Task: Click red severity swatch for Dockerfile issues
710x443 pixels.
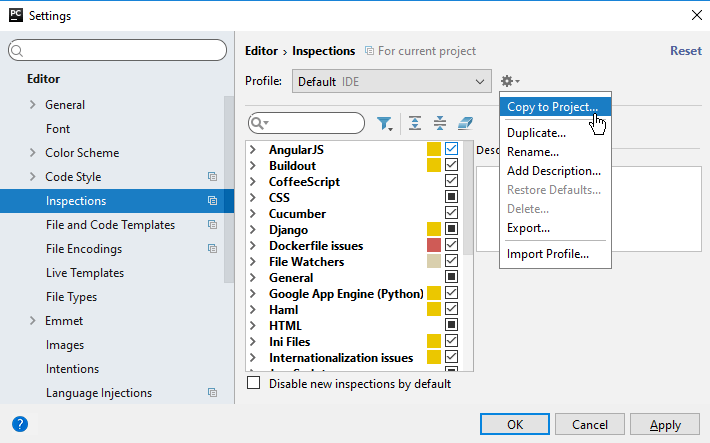Action: pos(434,245)
